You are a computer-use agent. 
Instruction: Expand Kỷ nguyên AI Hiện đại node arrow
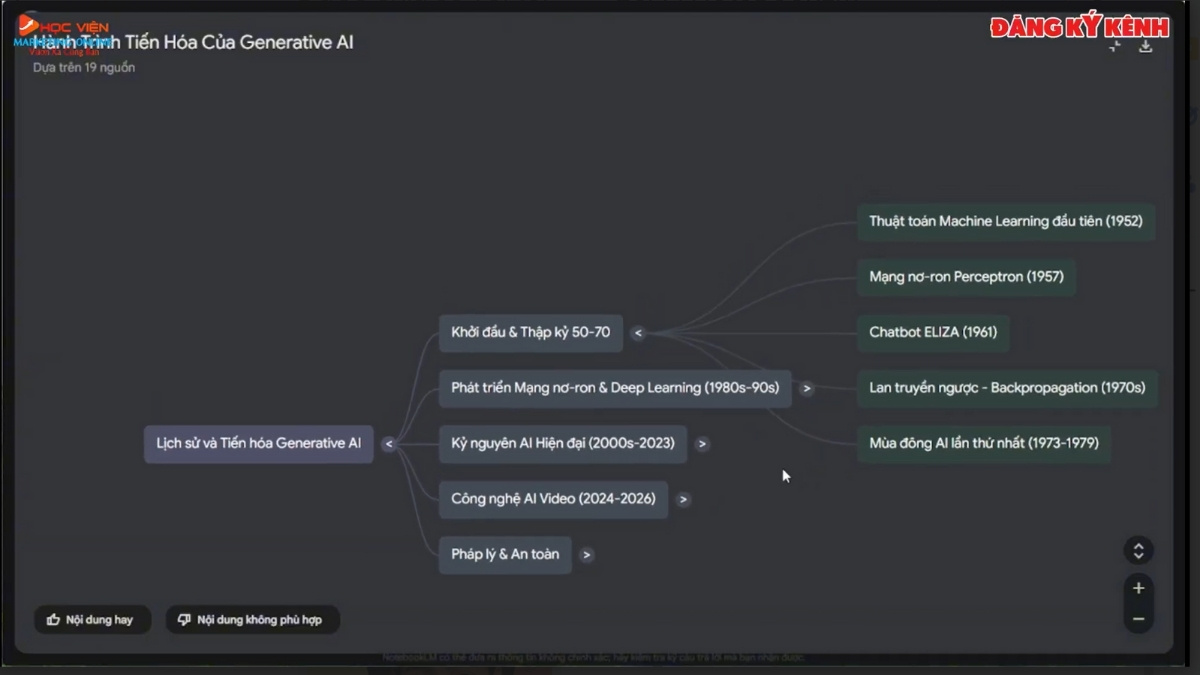(x=702, y=444)
